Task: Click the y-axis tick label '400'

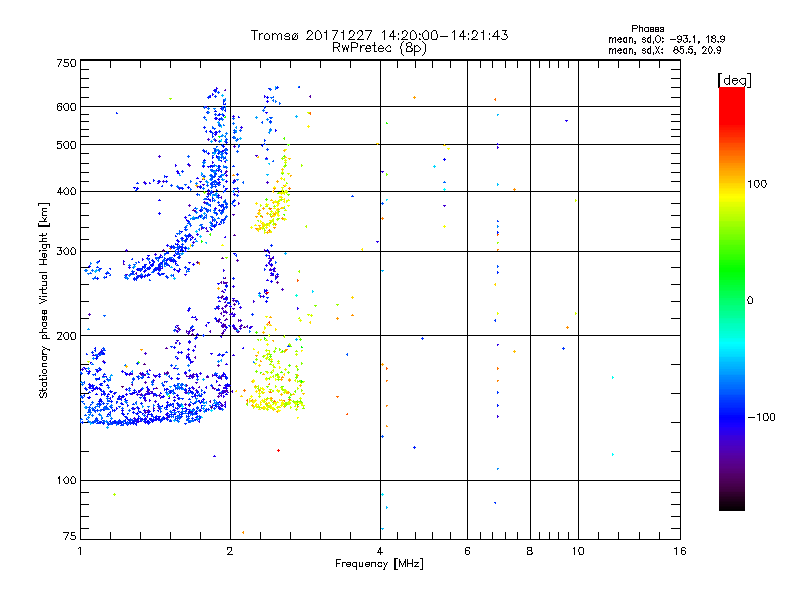Action: click(x=66, y=192)
